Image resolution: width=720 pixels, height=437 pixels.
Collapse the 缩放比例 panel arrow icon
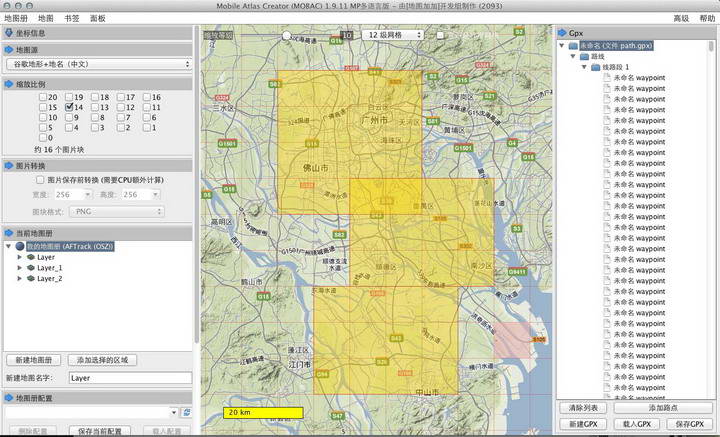pos(9,84)
